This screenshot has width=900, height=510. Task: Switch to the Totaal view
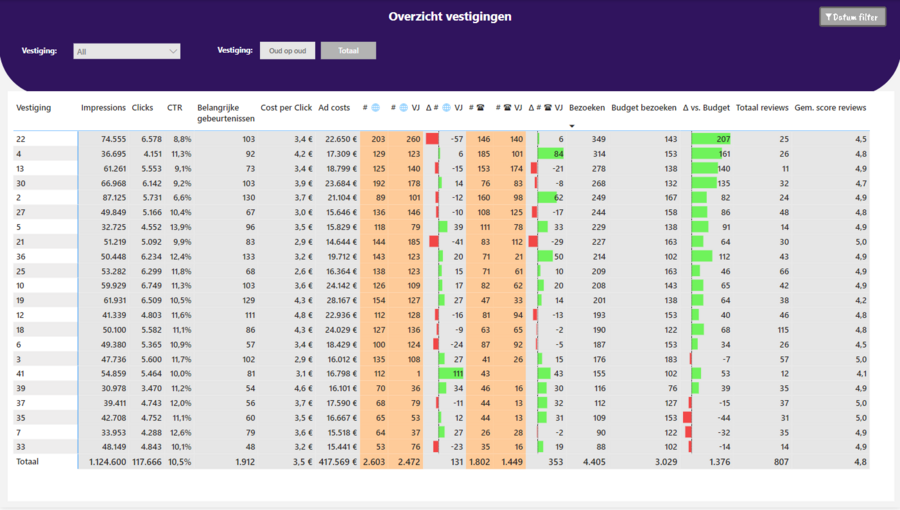tap(348, 51)
